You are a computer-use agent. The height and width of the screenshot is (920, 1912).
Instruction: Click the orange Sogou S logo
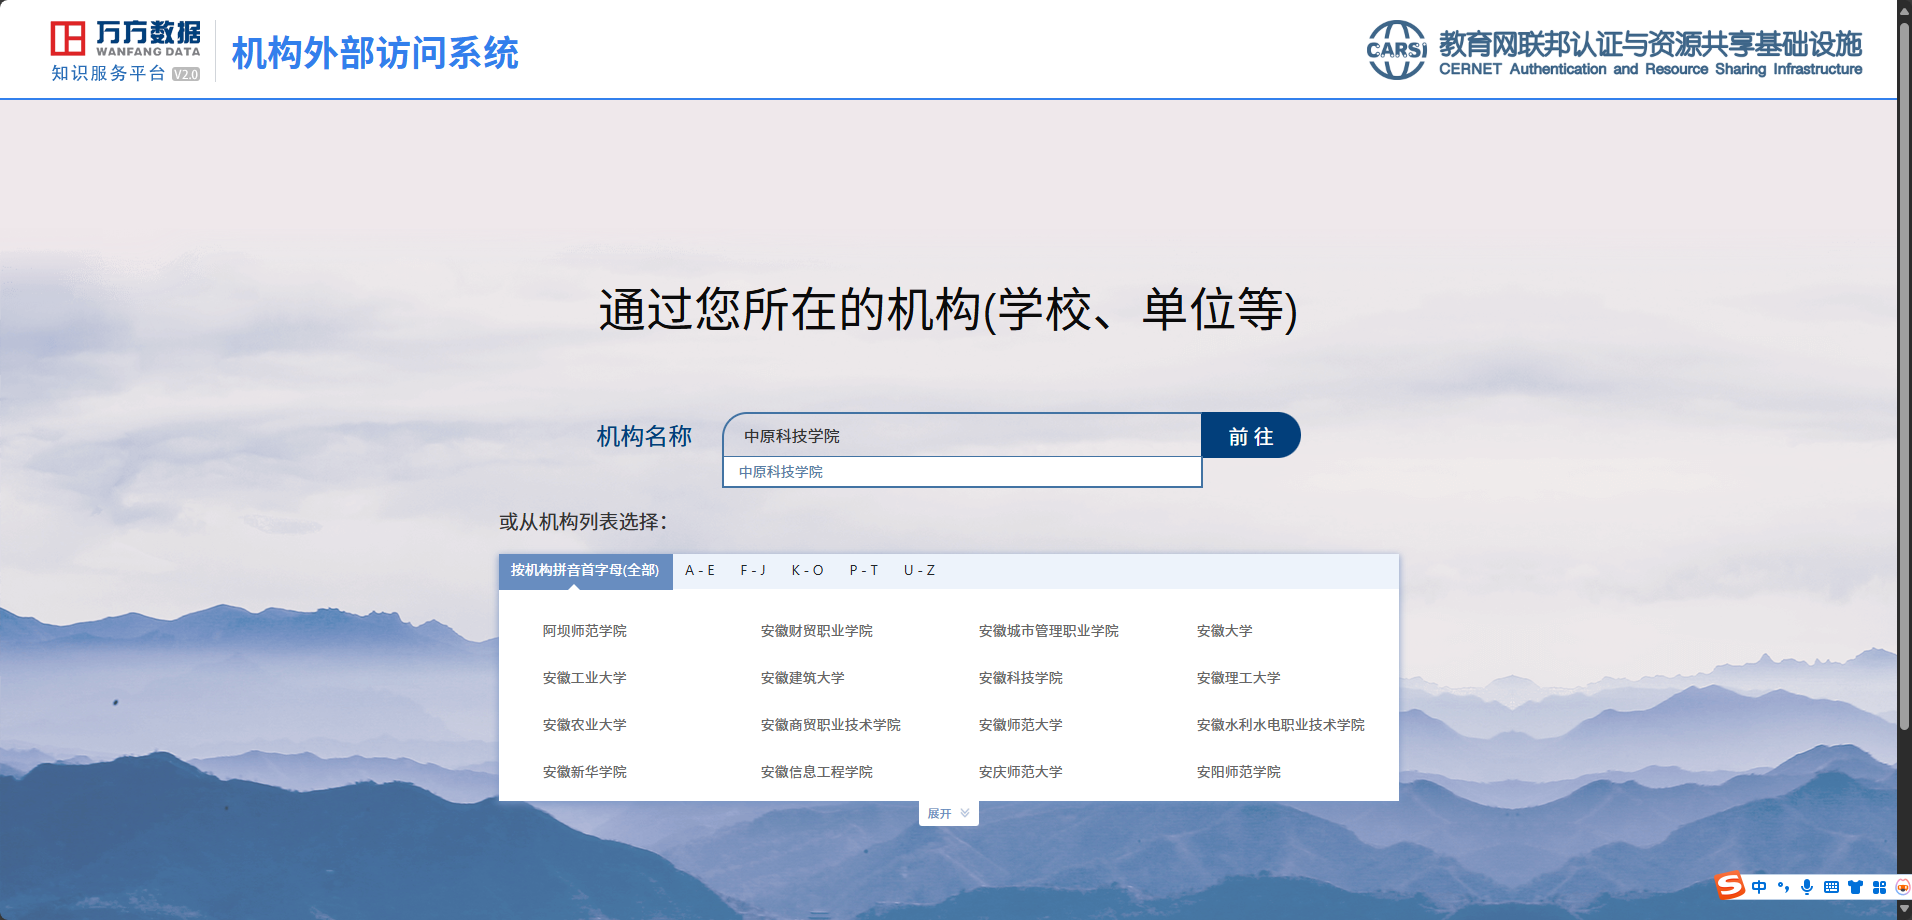coord(1730,886)
